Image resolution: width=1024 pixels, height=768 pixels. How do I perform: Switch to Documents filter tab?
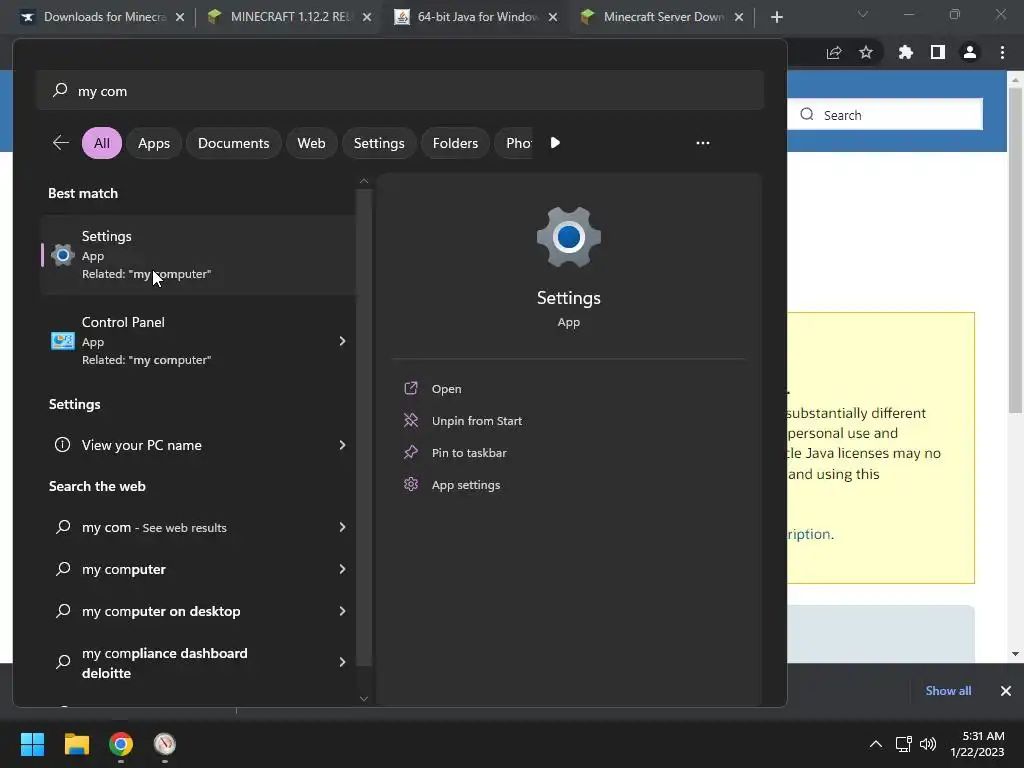click(x=233, y=143)
